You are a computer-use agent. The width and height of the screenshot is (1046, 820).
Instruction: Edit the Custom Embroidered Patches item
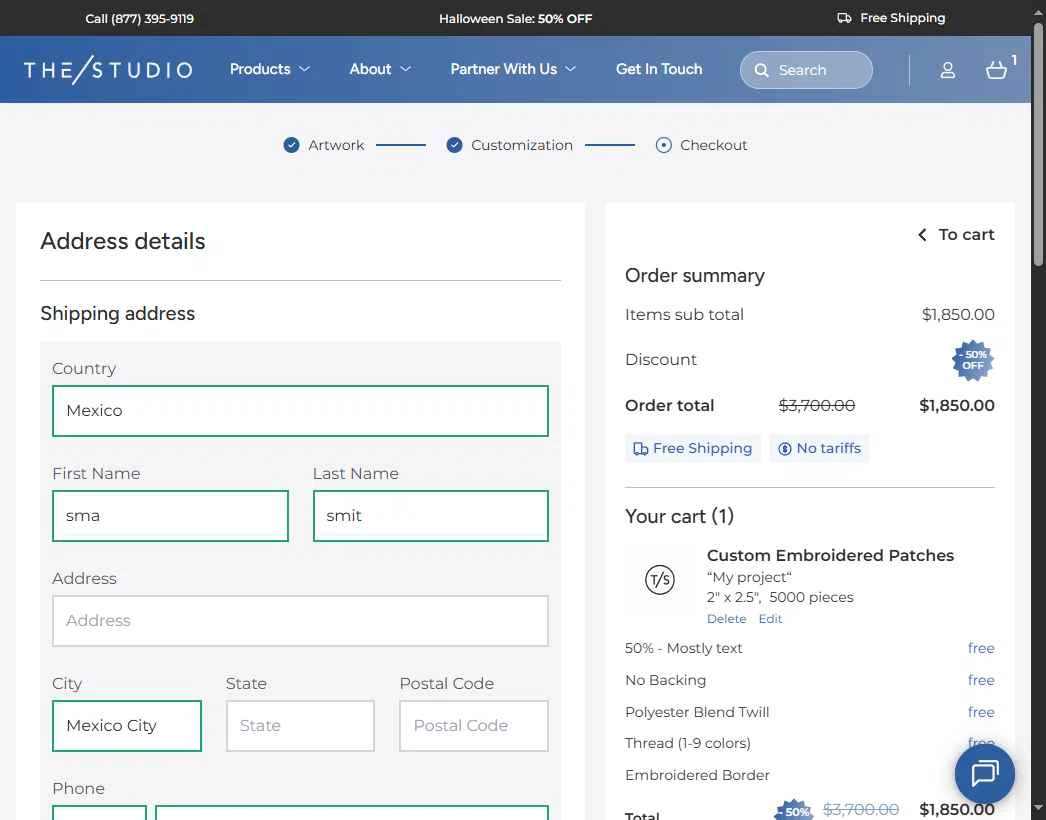[770, 619]
